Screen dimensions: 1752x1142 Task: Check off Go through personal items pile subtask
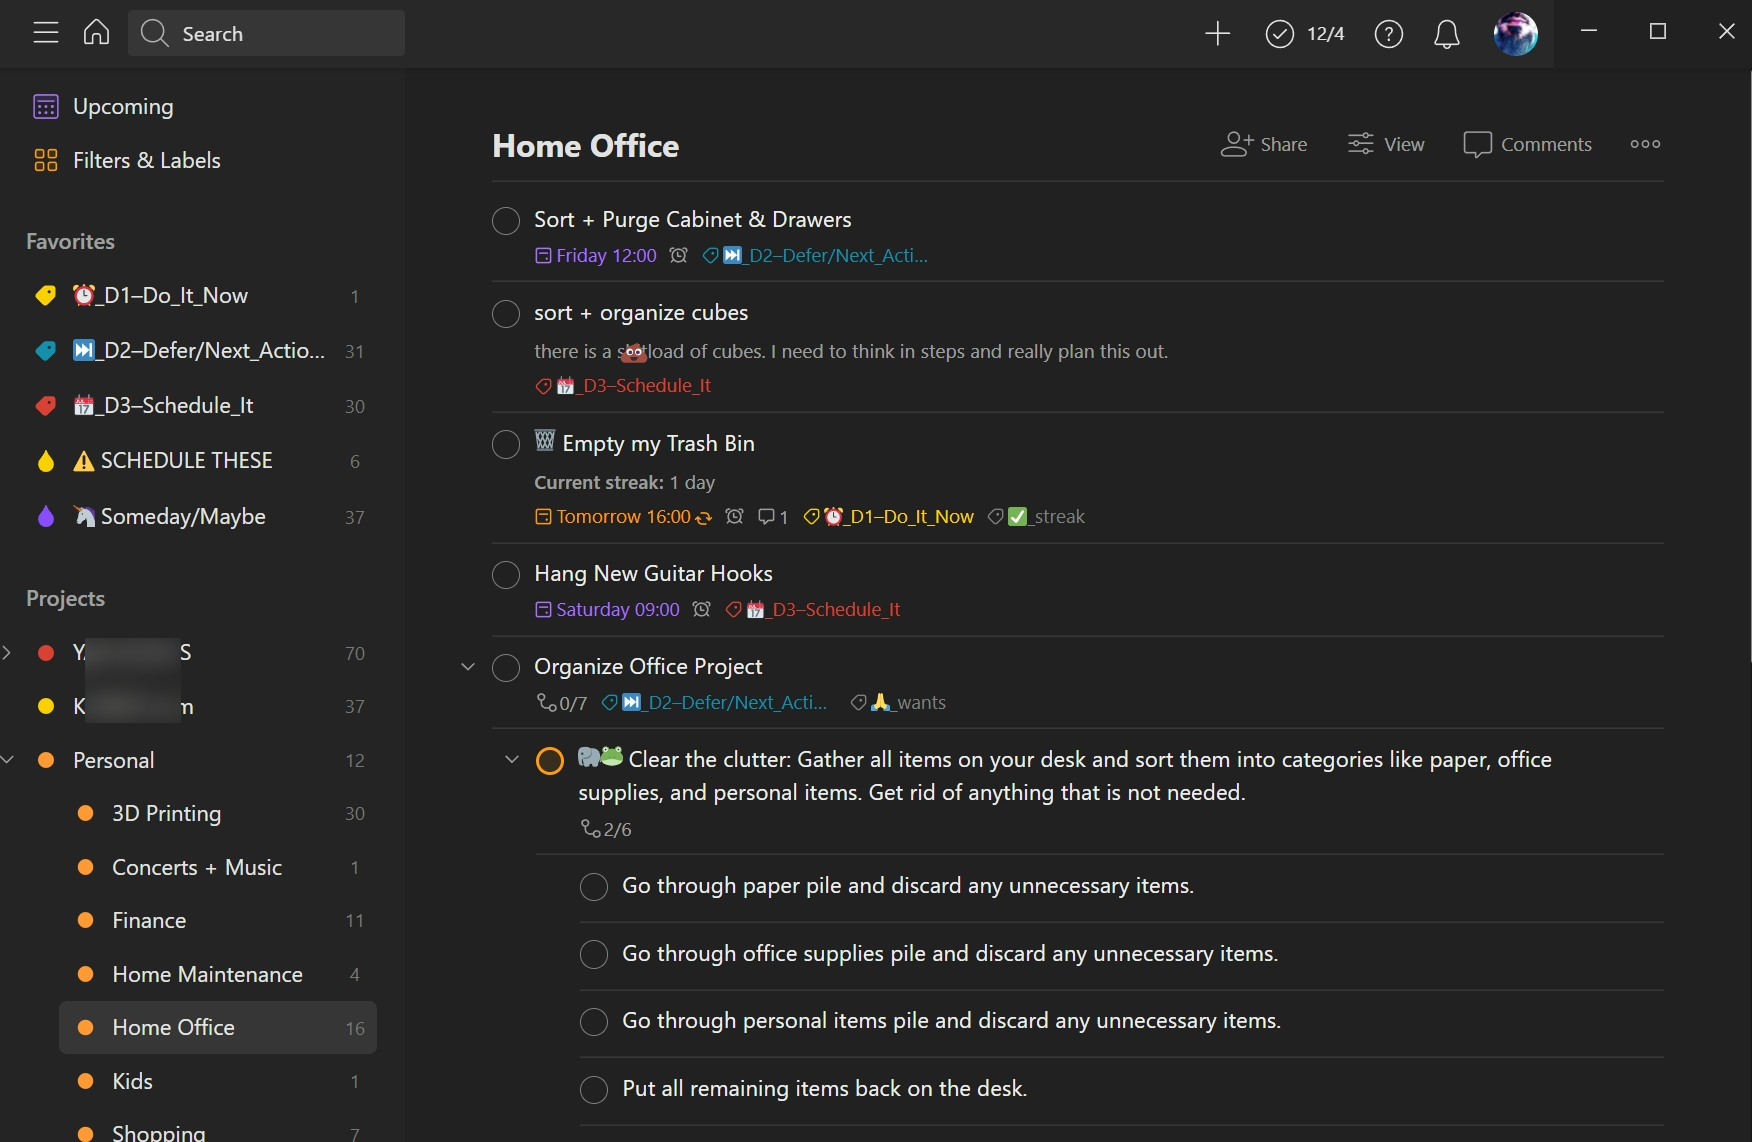click(594, 1022)
